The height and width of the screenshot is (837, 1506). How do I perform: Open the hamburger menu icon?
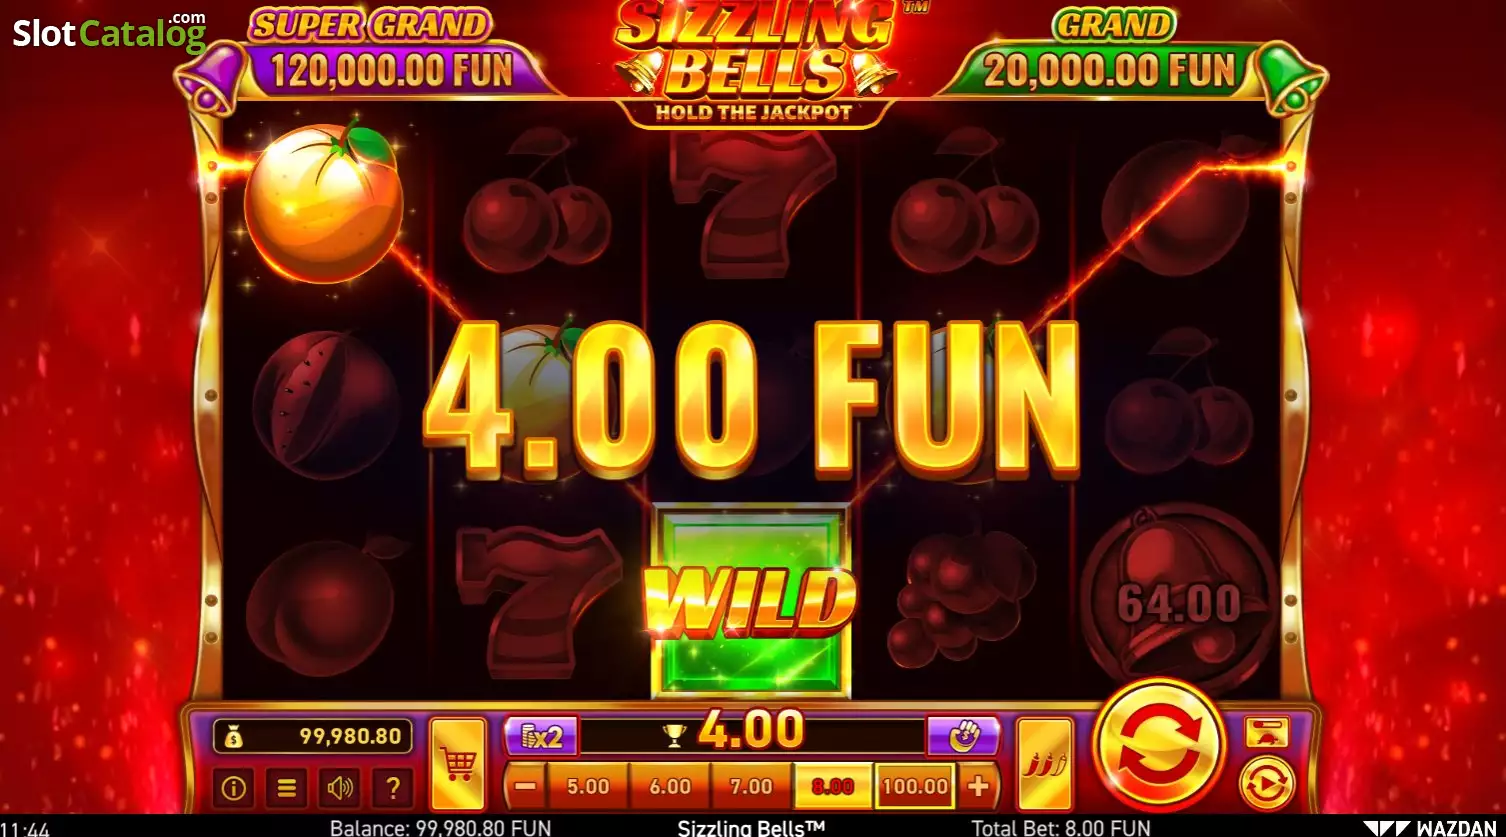[286, 788]
